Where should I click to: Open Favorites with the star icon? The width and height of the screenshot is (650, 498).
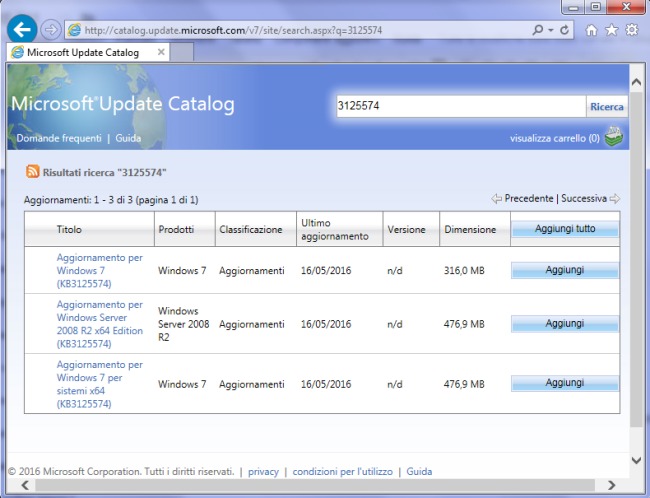tap(612, 30)
